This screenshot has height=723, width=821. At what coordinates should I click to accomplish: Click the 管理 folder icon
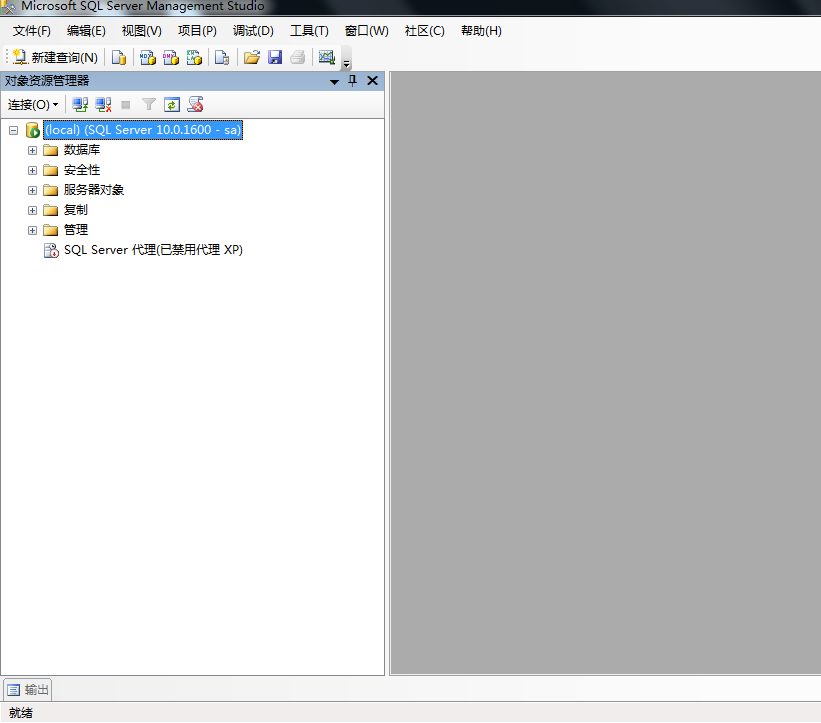pyautogui.click(x=50, y=230)
